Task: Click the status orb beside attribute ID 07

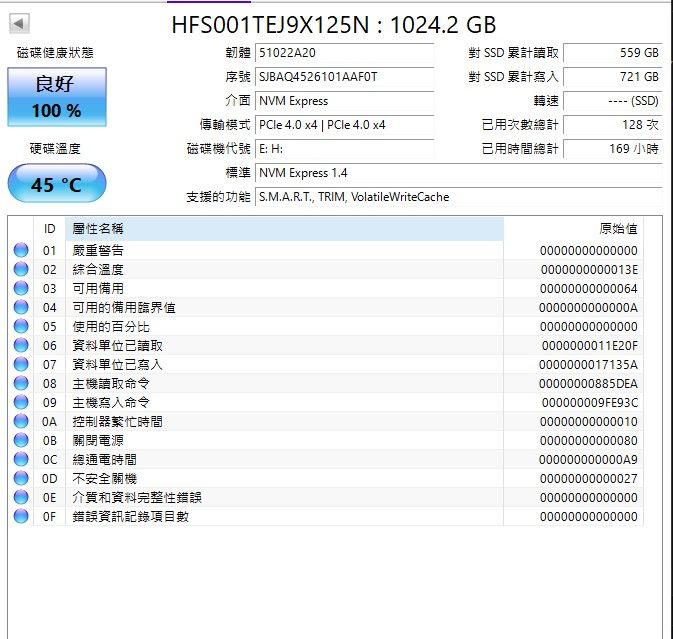Action: point(21,364)
